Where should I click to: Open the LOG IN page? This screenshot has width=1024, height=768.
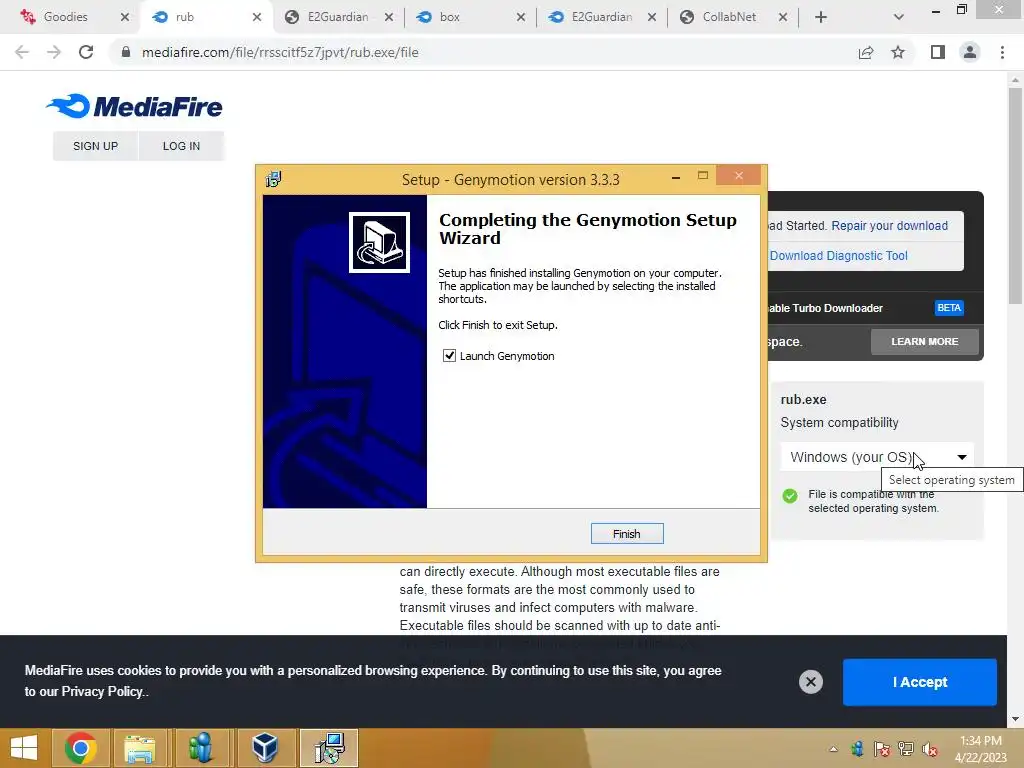pyautogui.click(x=181, y=146)
